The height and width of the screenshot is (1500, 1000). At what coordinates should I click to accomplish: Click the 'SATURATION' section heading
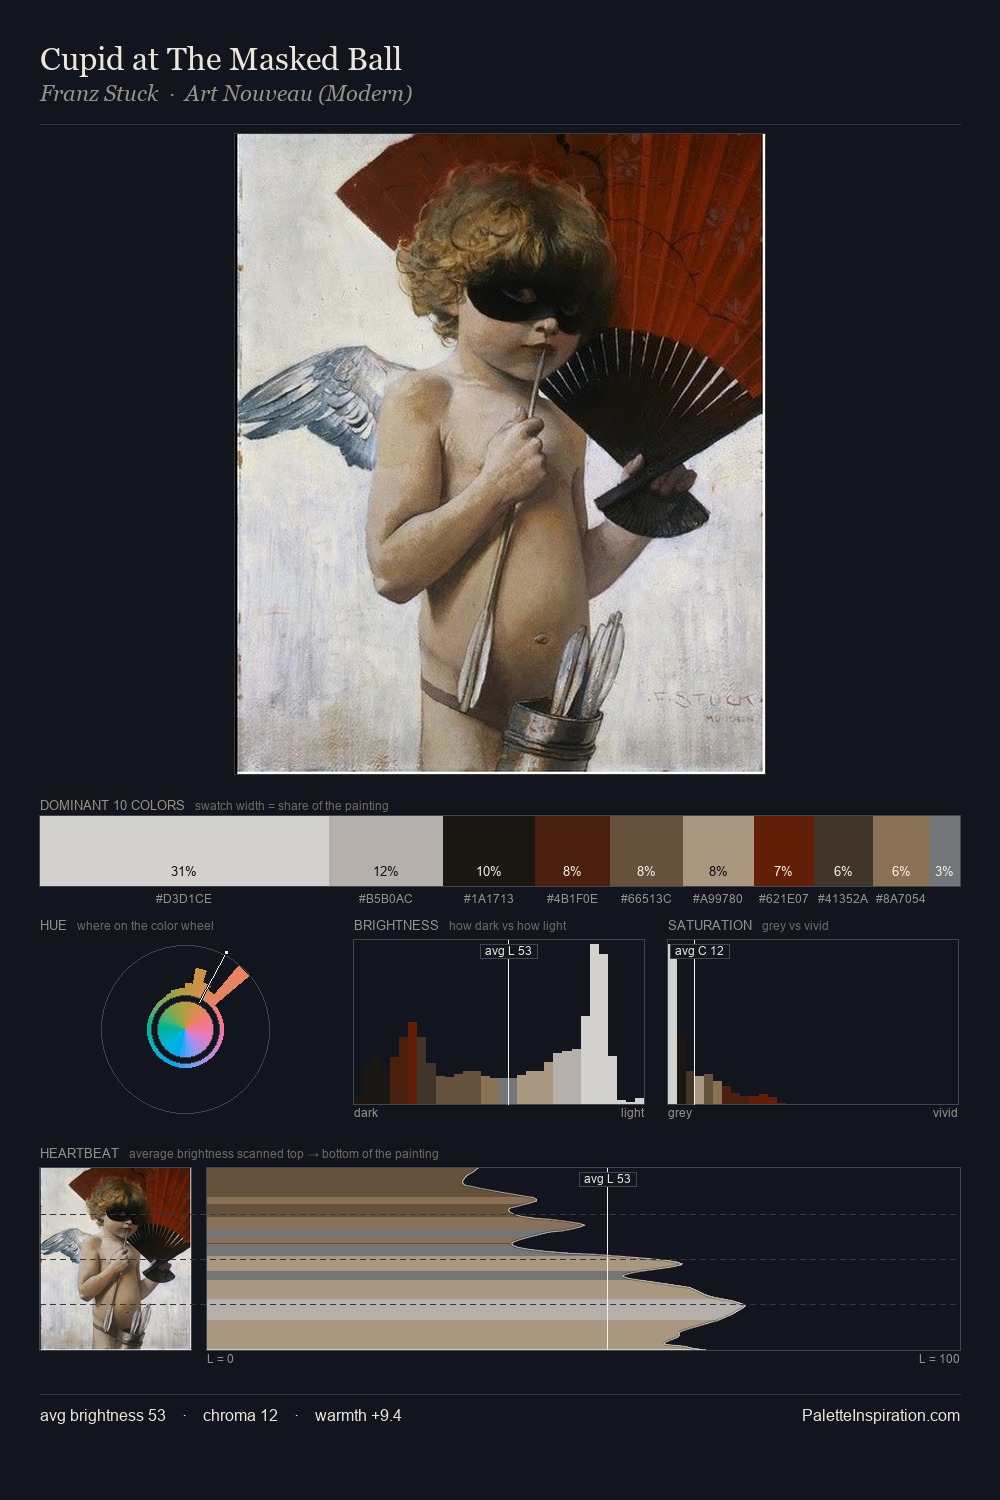tap(710, 925)
